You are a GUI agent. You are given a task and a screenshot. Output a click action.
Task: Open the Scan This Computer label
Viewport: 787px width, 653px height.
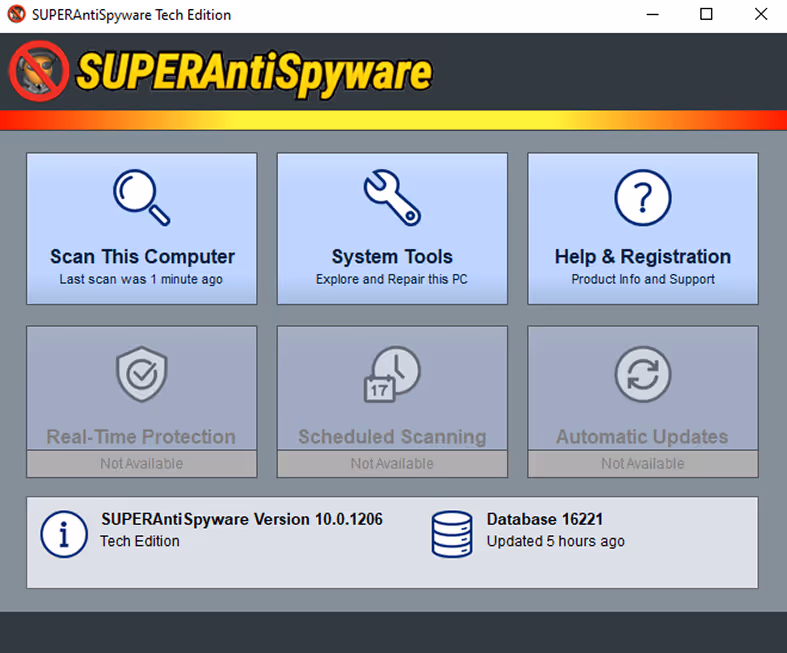pos(142,256)
